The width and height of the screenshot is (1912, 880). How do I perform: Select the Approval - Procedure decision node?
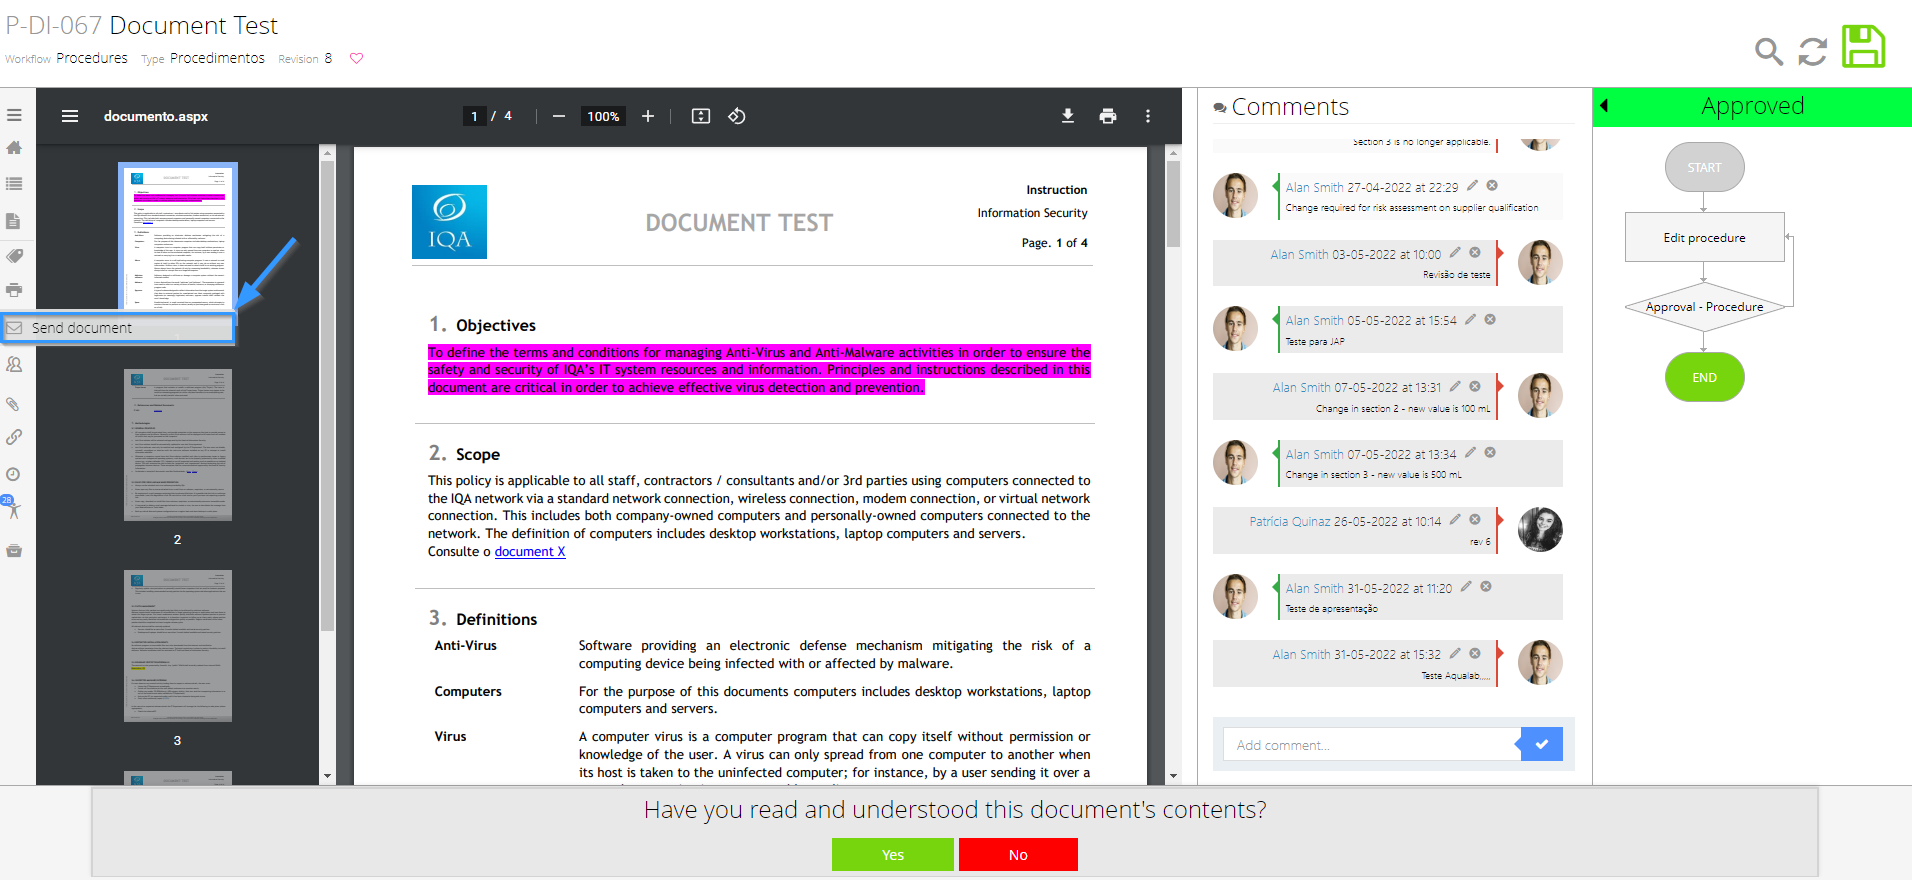coord(1704,307)
